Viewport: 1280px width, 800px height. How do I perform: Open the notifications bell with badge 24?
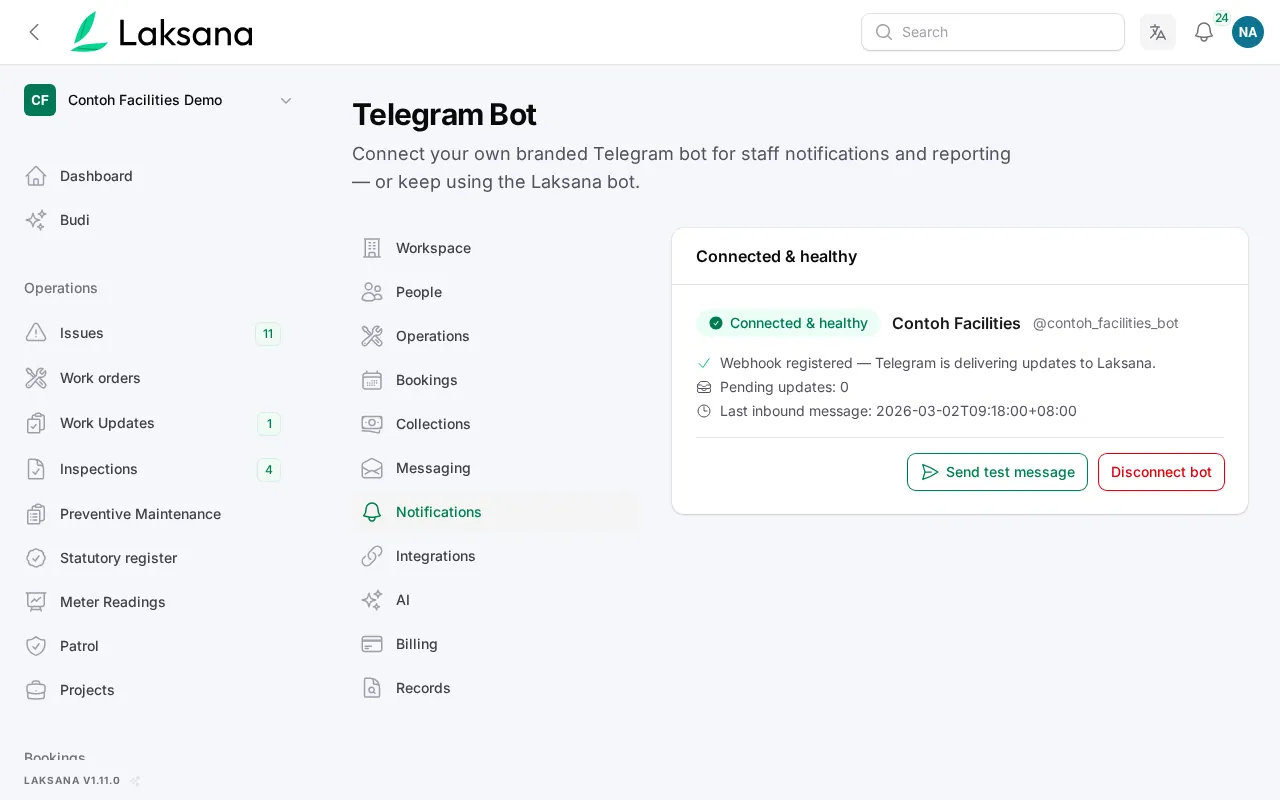pos(1204,32)
